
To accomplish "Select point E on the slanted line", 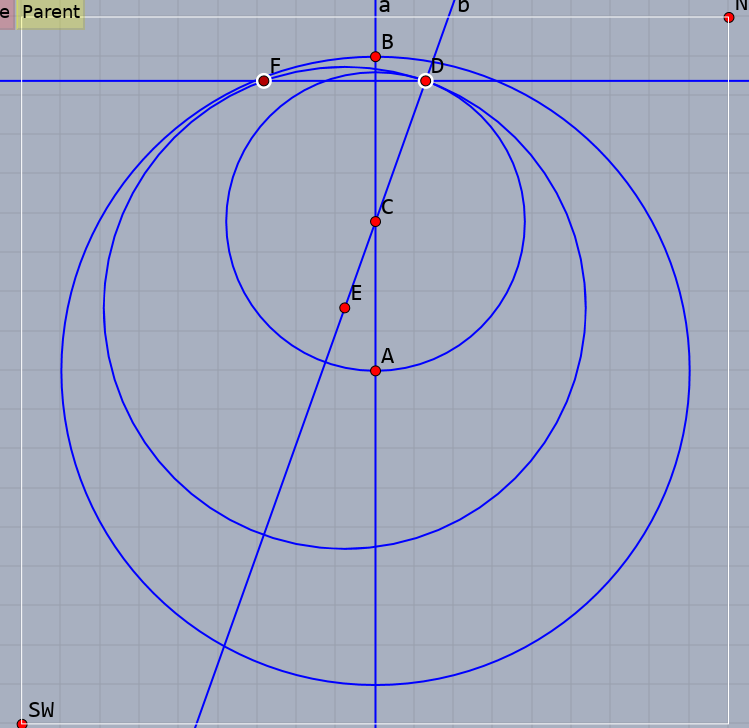I will pyautogui.click(x=344, y=308).
